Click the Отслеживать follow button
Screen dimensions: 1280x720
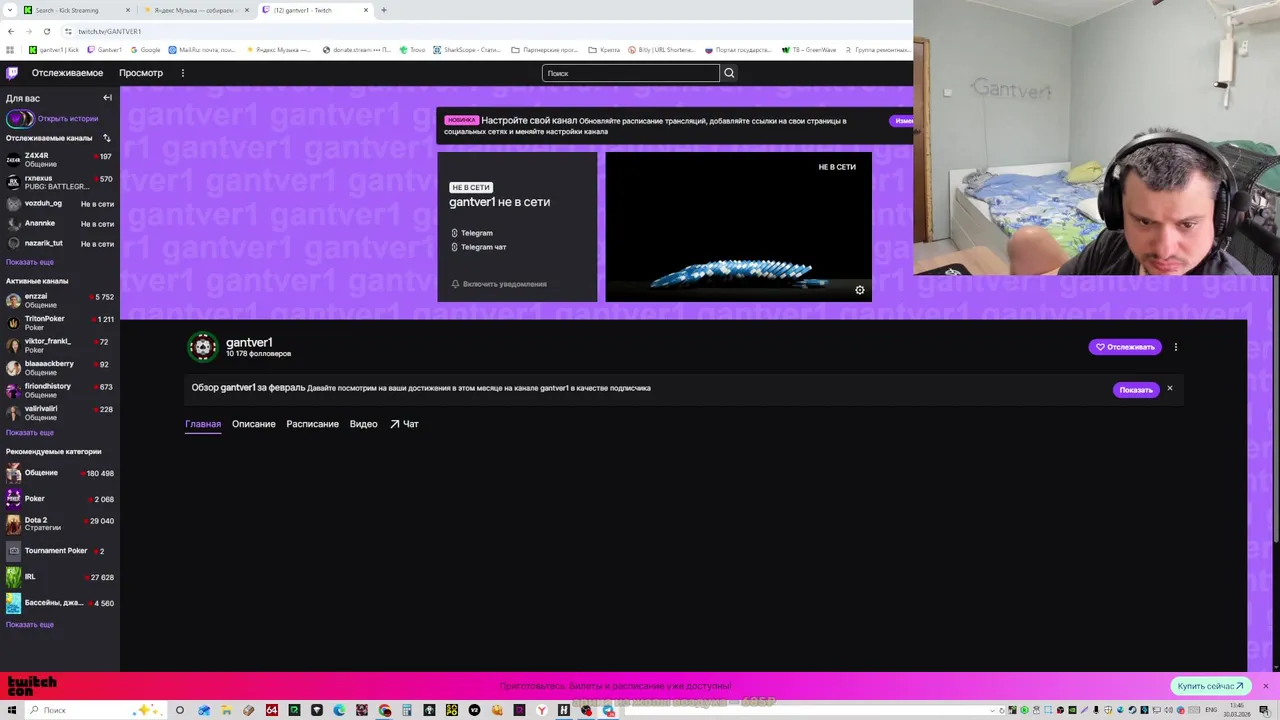click(x=1125, y=347)
